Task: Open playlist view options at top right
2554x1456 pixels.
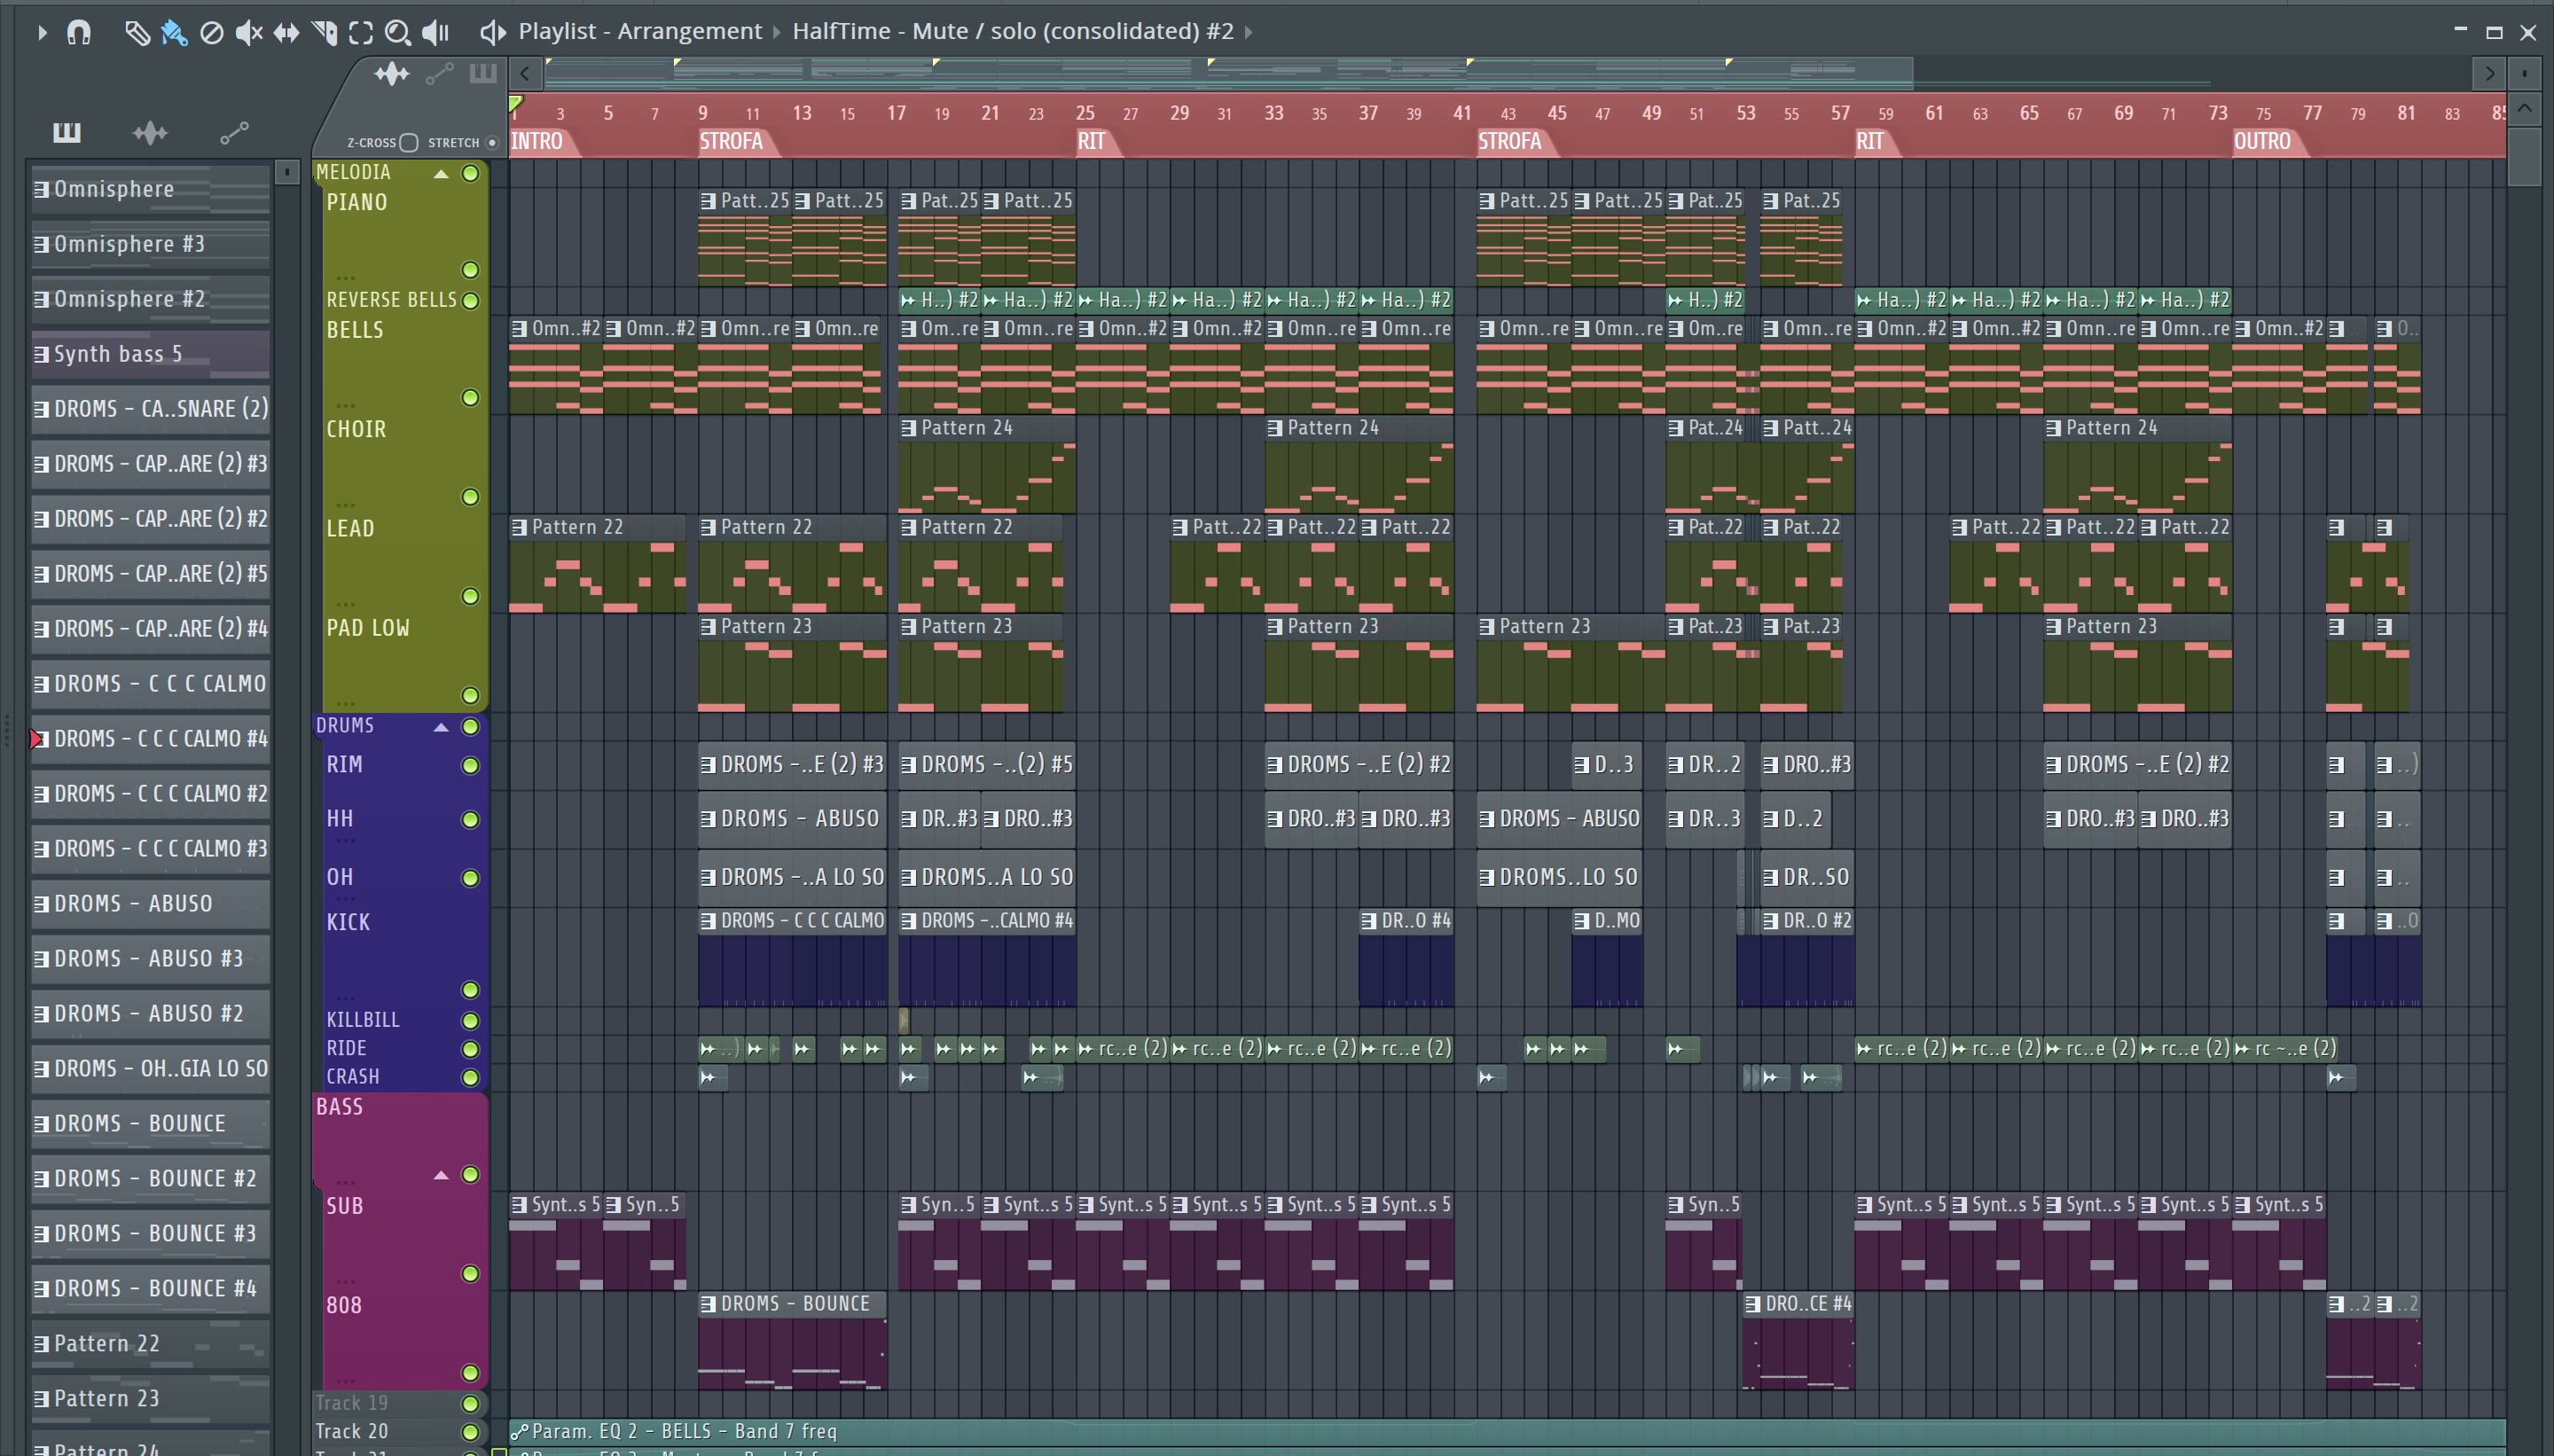Action: [x=2524, y=73]
